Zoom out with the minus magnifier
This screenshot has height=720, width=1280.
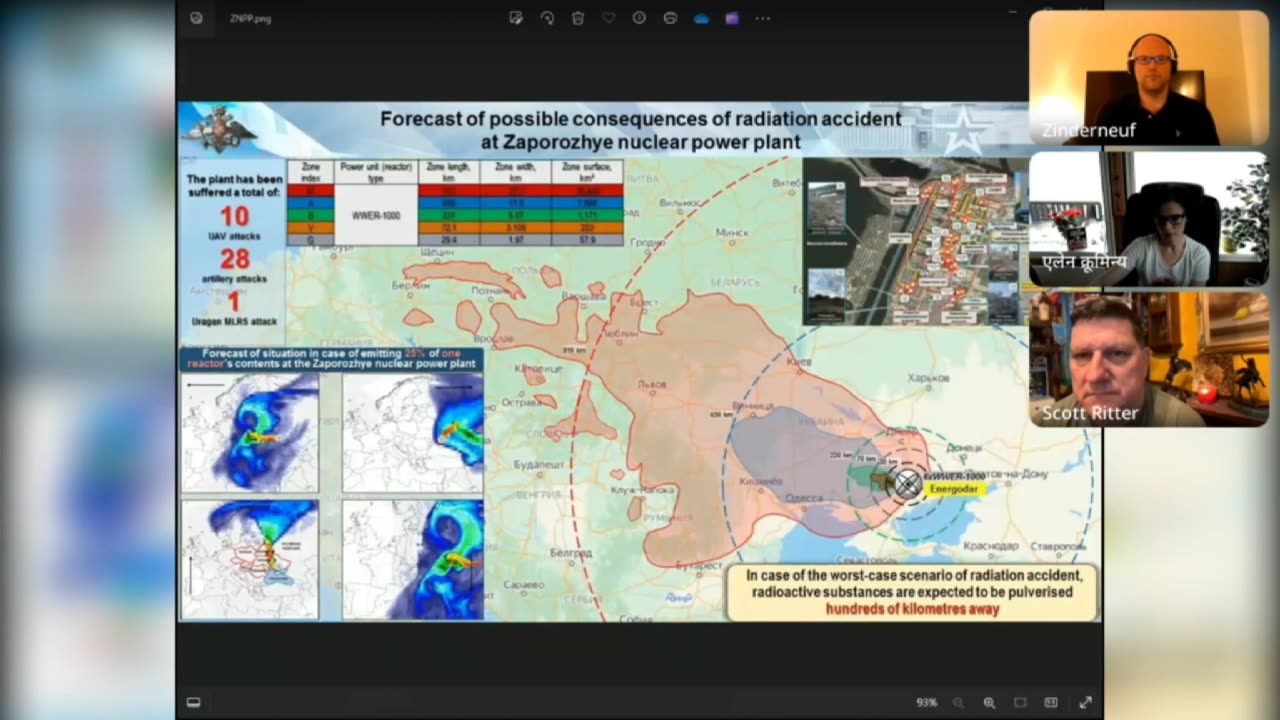(x=958, y=703)
